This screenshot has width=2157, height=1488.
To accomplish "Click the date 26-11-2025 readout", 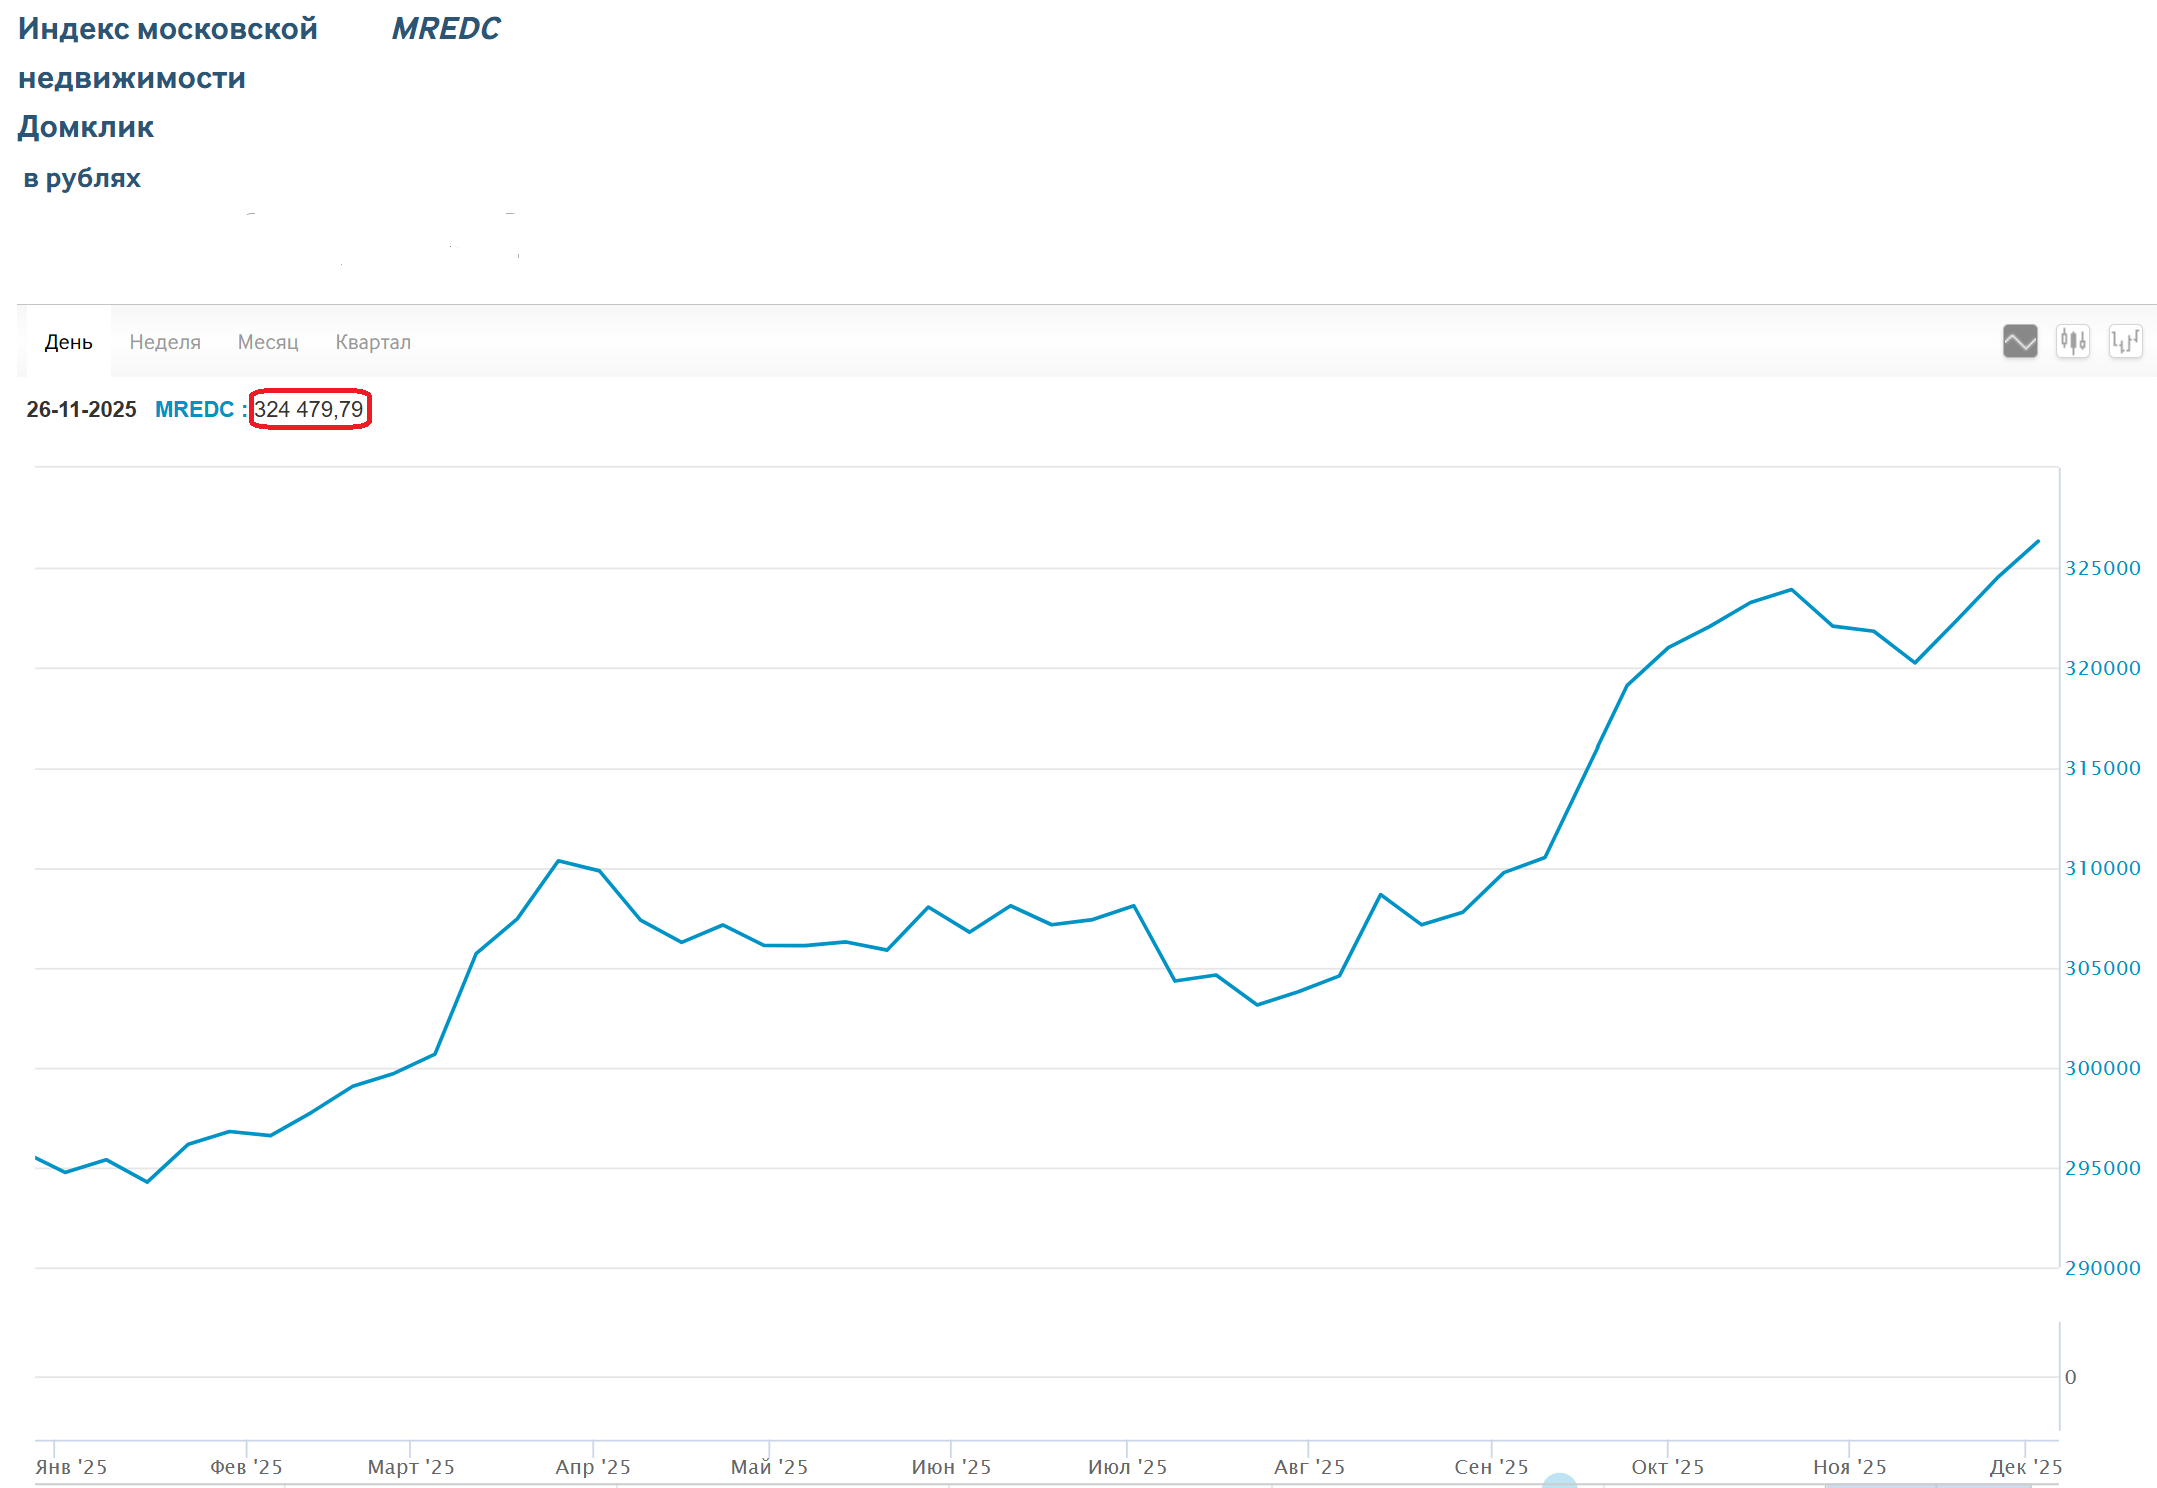I will coord(81,409).
